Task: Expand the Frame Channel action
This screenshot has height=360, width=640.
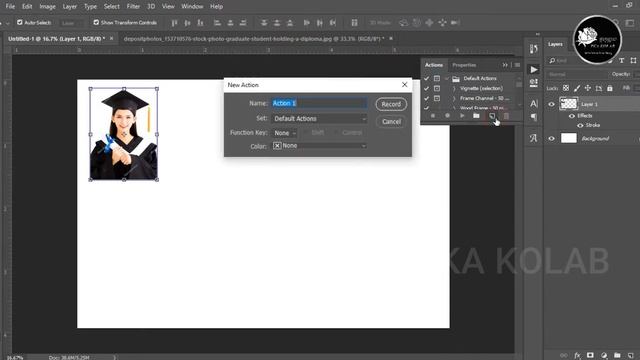Action: [x=454, y=98]
